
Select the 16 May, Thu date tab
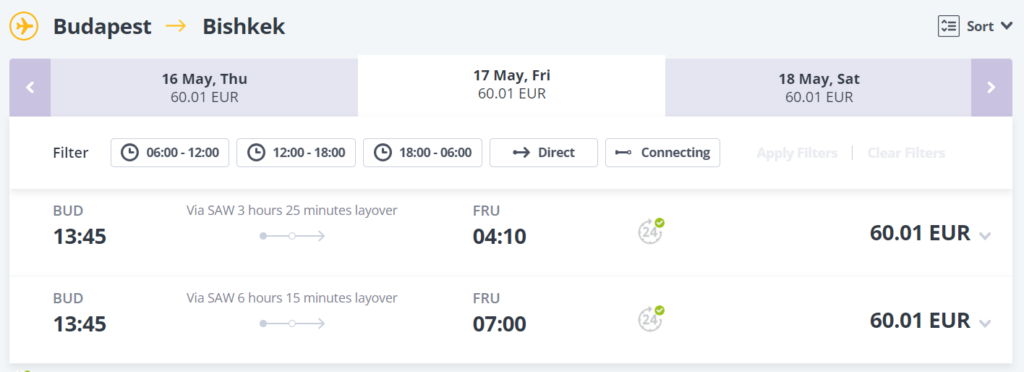204,87
